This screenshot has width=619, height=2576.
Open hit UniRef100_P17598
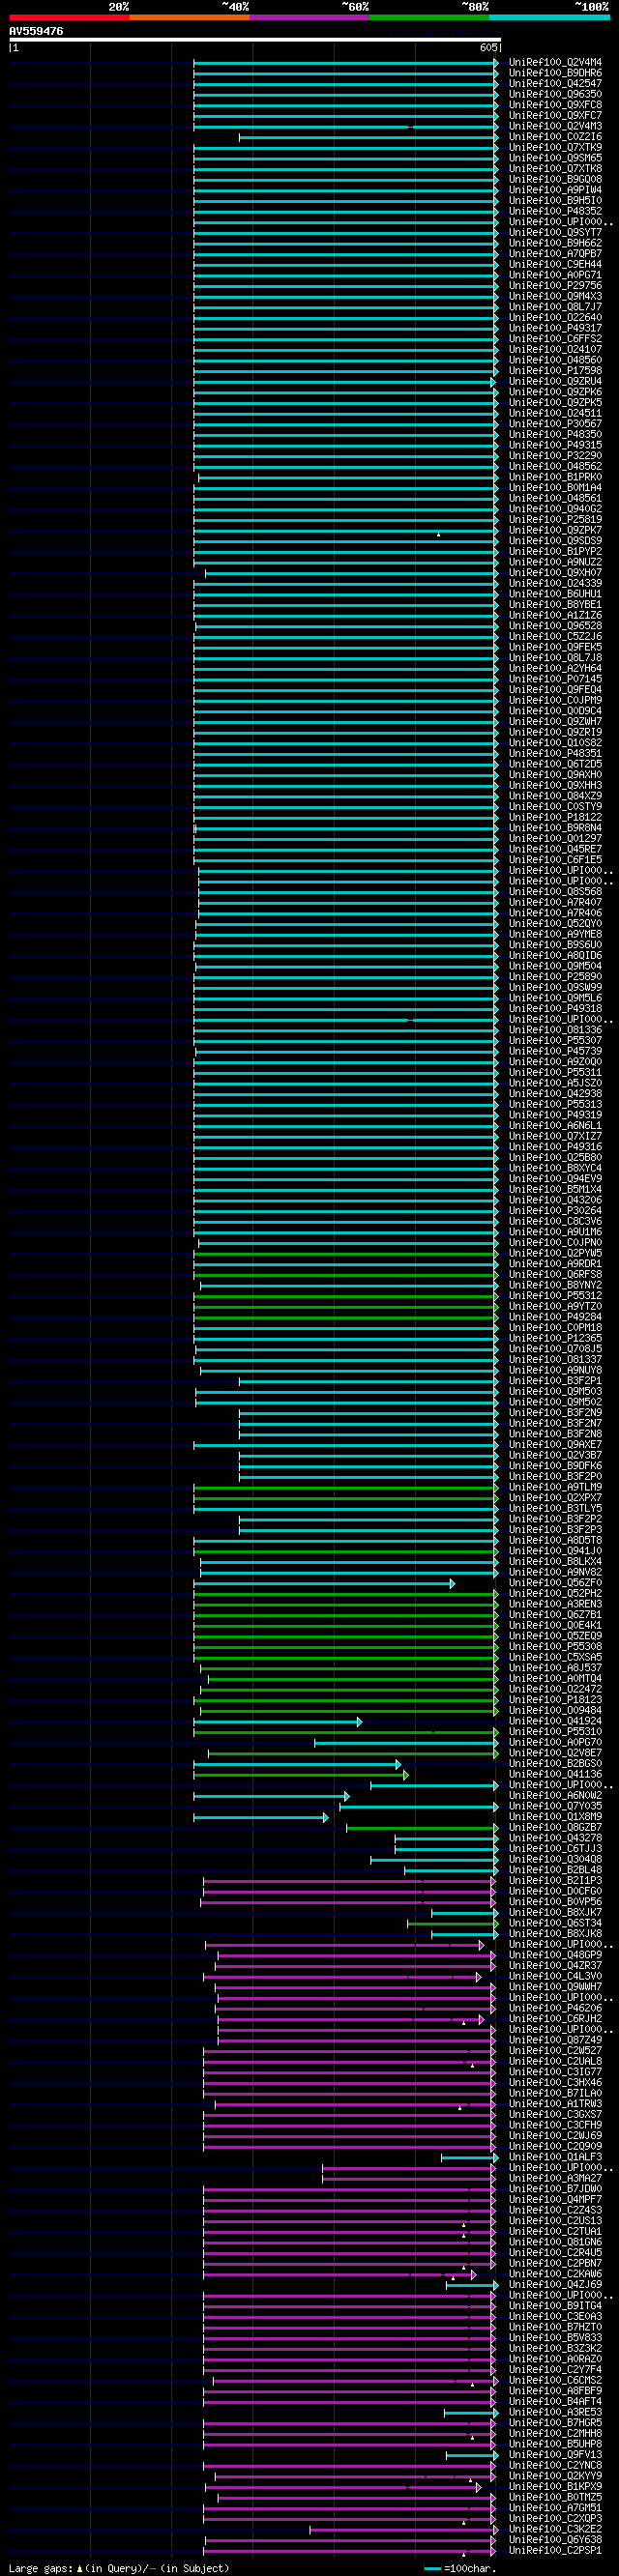click(x=555, y=370)
